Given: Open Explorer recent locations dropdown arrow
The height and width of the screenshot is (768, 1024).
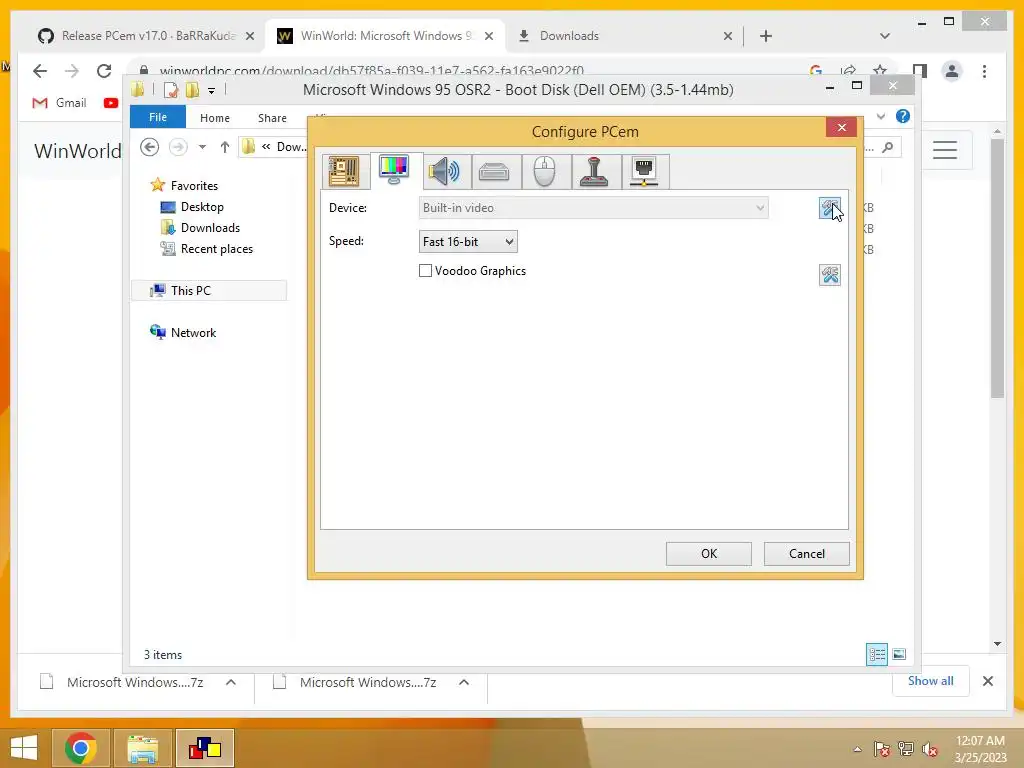Looking at the screenshot, I should 202,147.
